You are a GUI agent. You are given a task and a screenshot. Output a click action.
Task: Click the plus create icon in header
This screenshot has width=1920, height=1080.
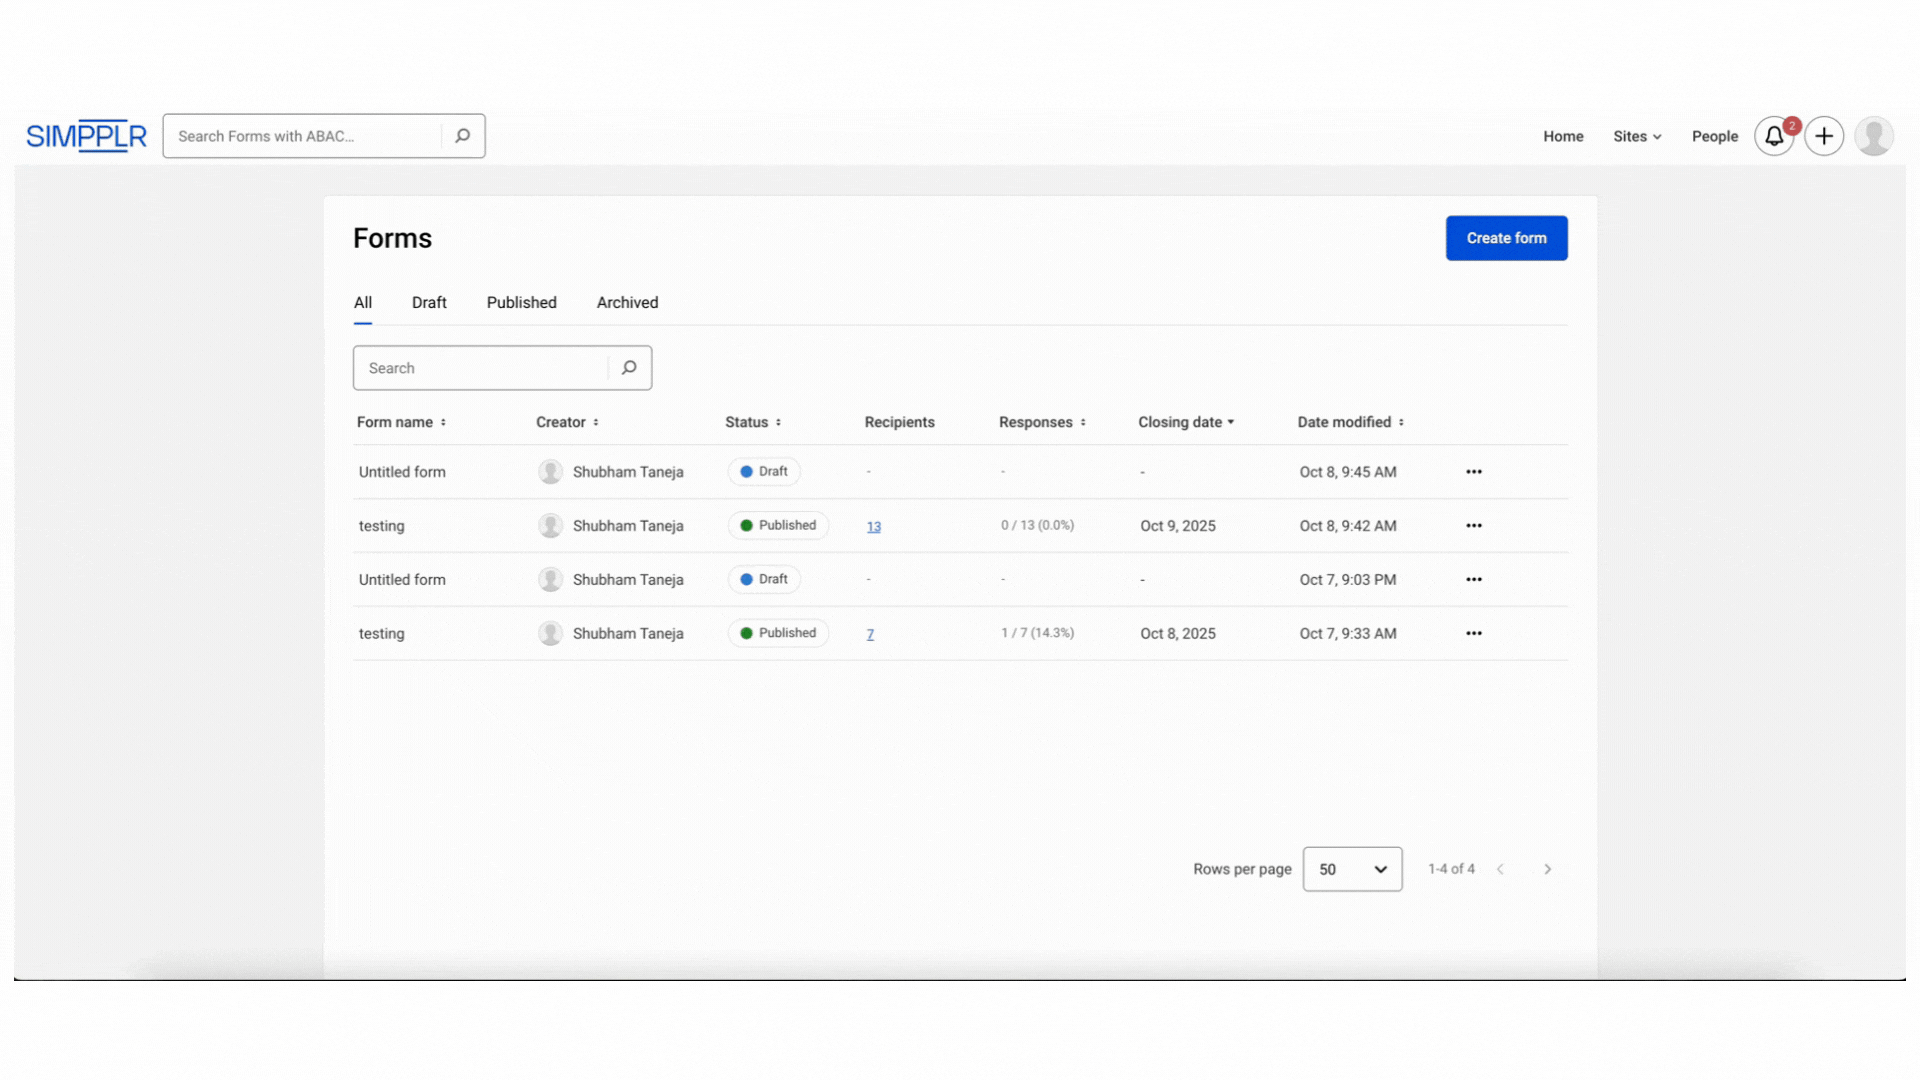coord(1824,136)
